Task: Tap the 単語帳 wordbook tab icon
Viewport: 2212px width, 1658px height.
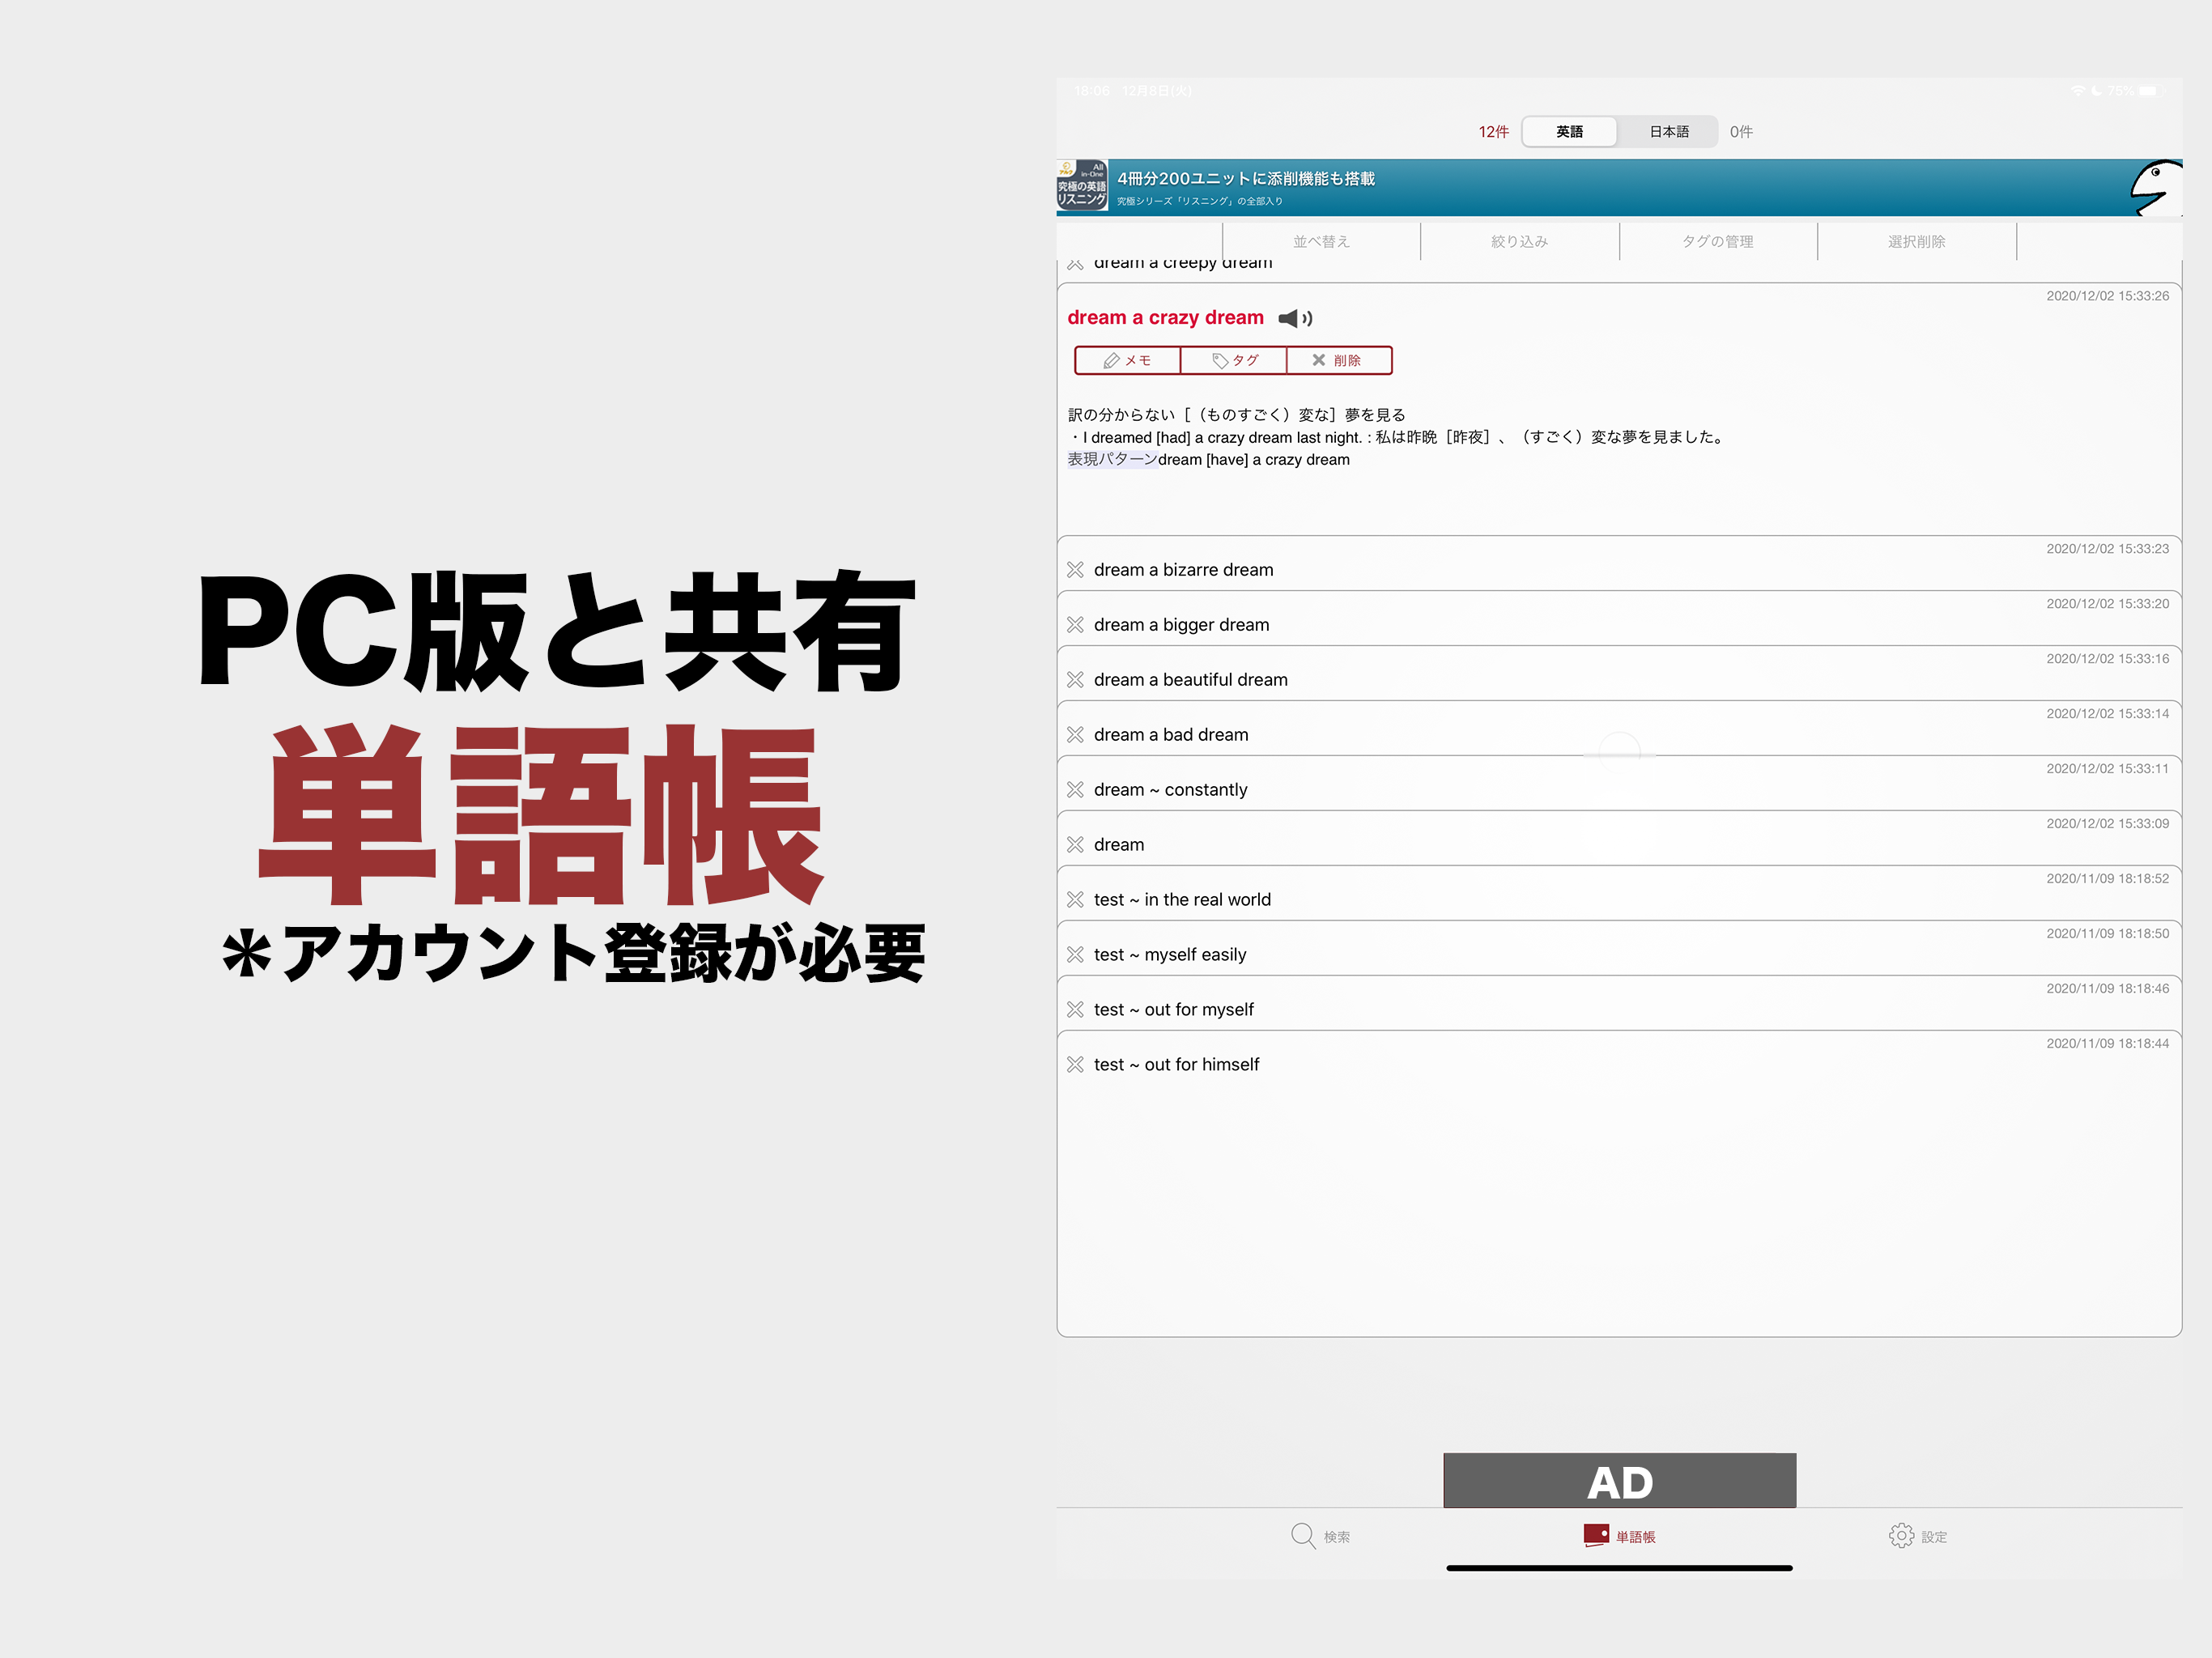Action: [x=1597, y=1536]
